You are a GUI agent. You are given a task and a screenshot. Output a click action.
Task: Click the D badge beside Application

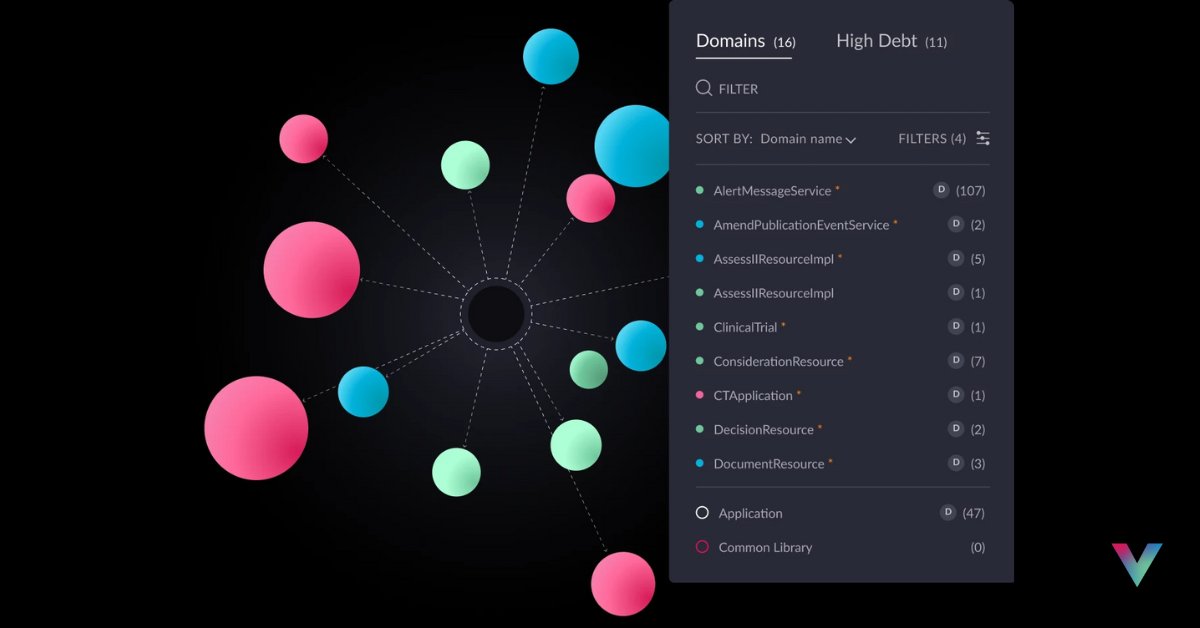947,512
